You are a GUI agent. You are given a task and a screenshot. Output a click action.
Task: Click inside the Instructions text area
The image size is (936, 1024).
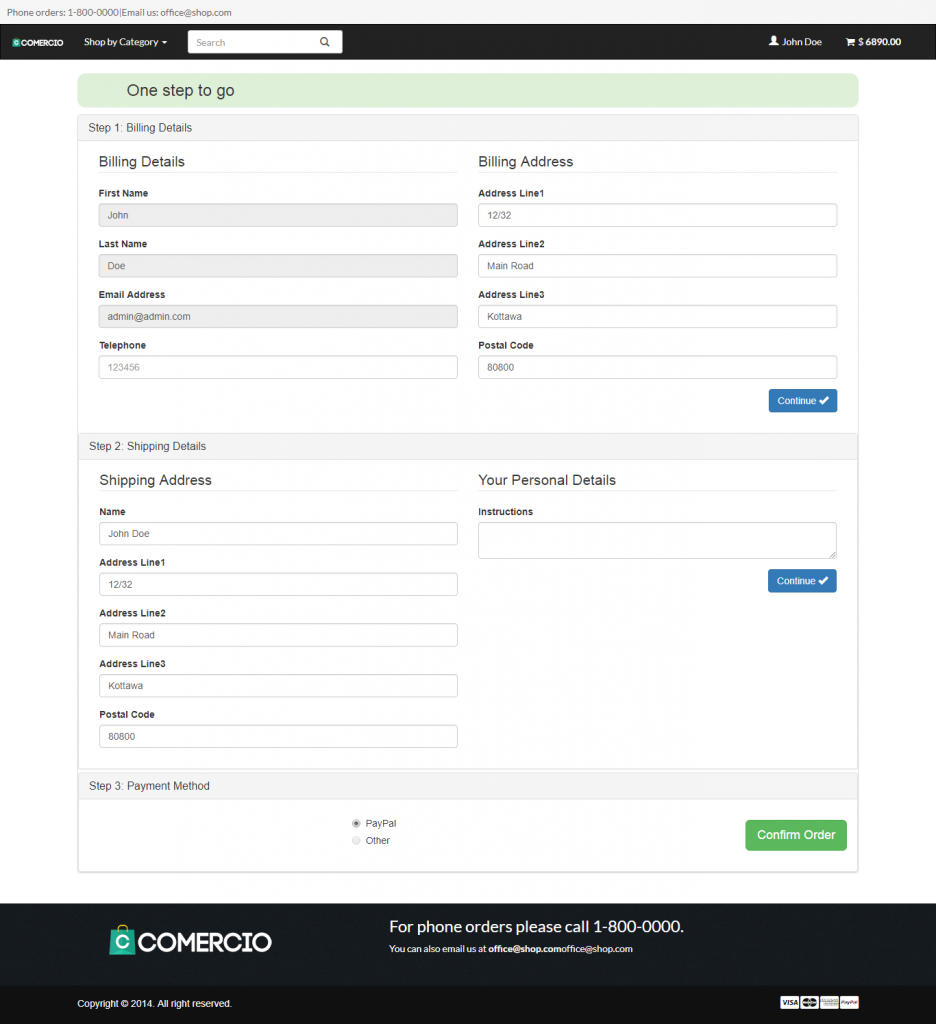[x=656, y=540]
